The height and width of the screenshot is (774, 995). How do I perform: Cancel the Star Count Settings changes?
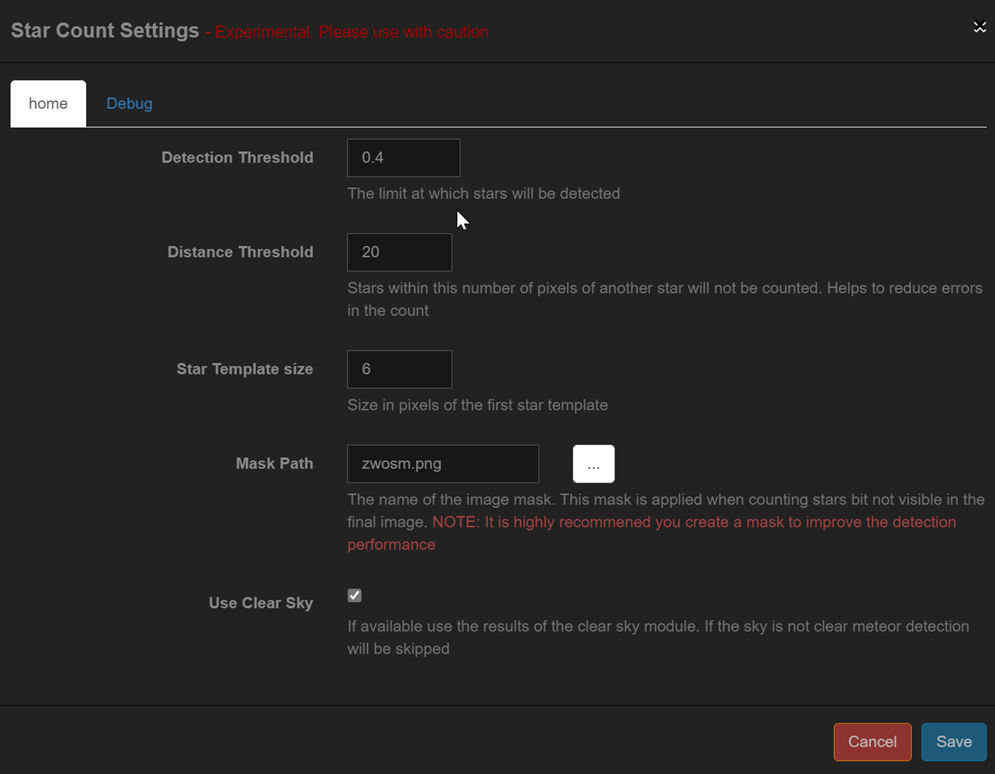872,742
